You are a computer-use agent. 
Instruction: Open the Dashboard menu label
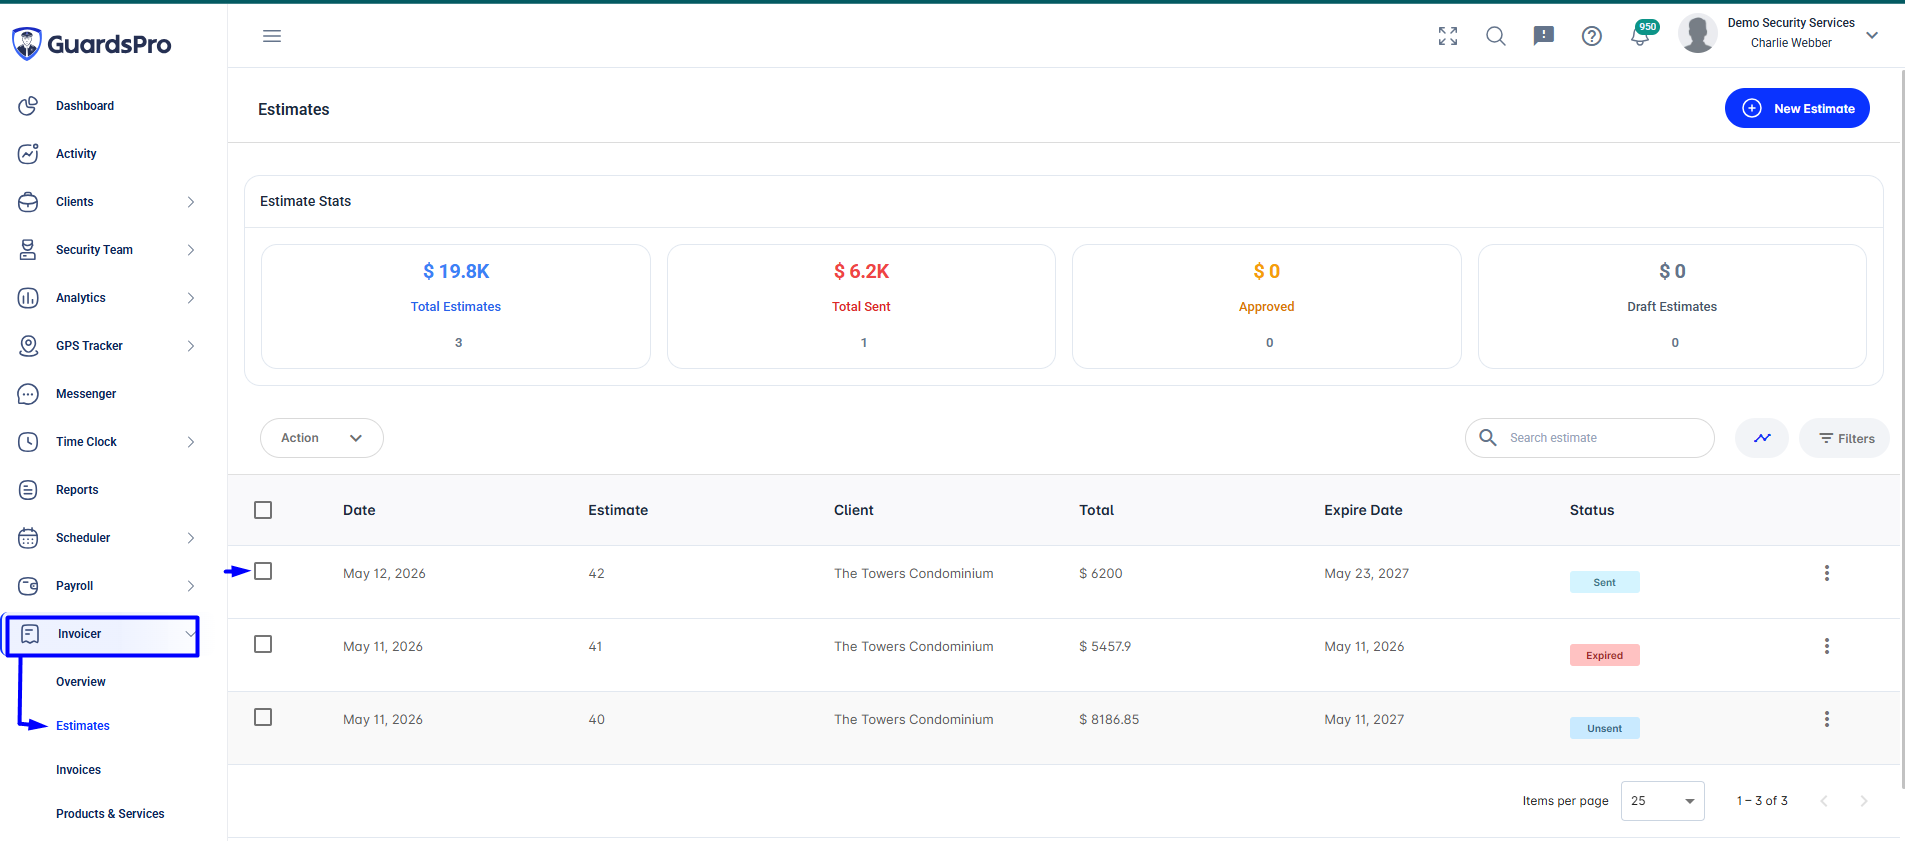pyautogui.click(x=85, y=106)
